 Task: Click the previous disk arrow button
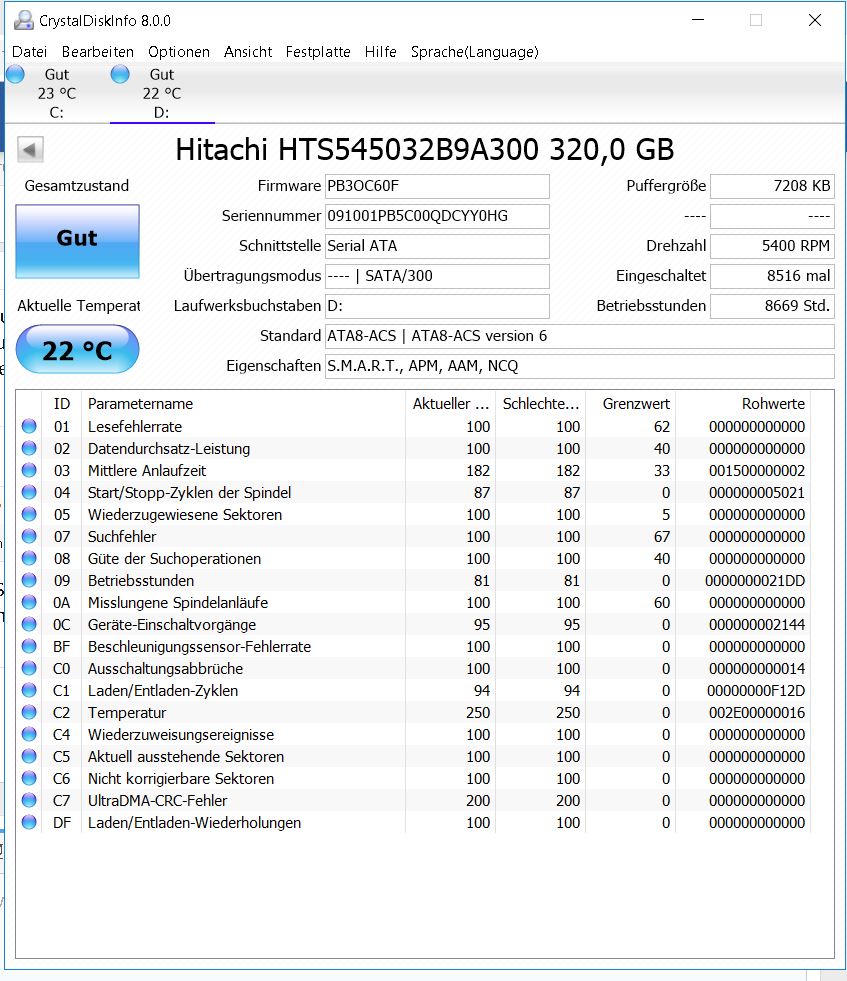click(x=30, y=150)
